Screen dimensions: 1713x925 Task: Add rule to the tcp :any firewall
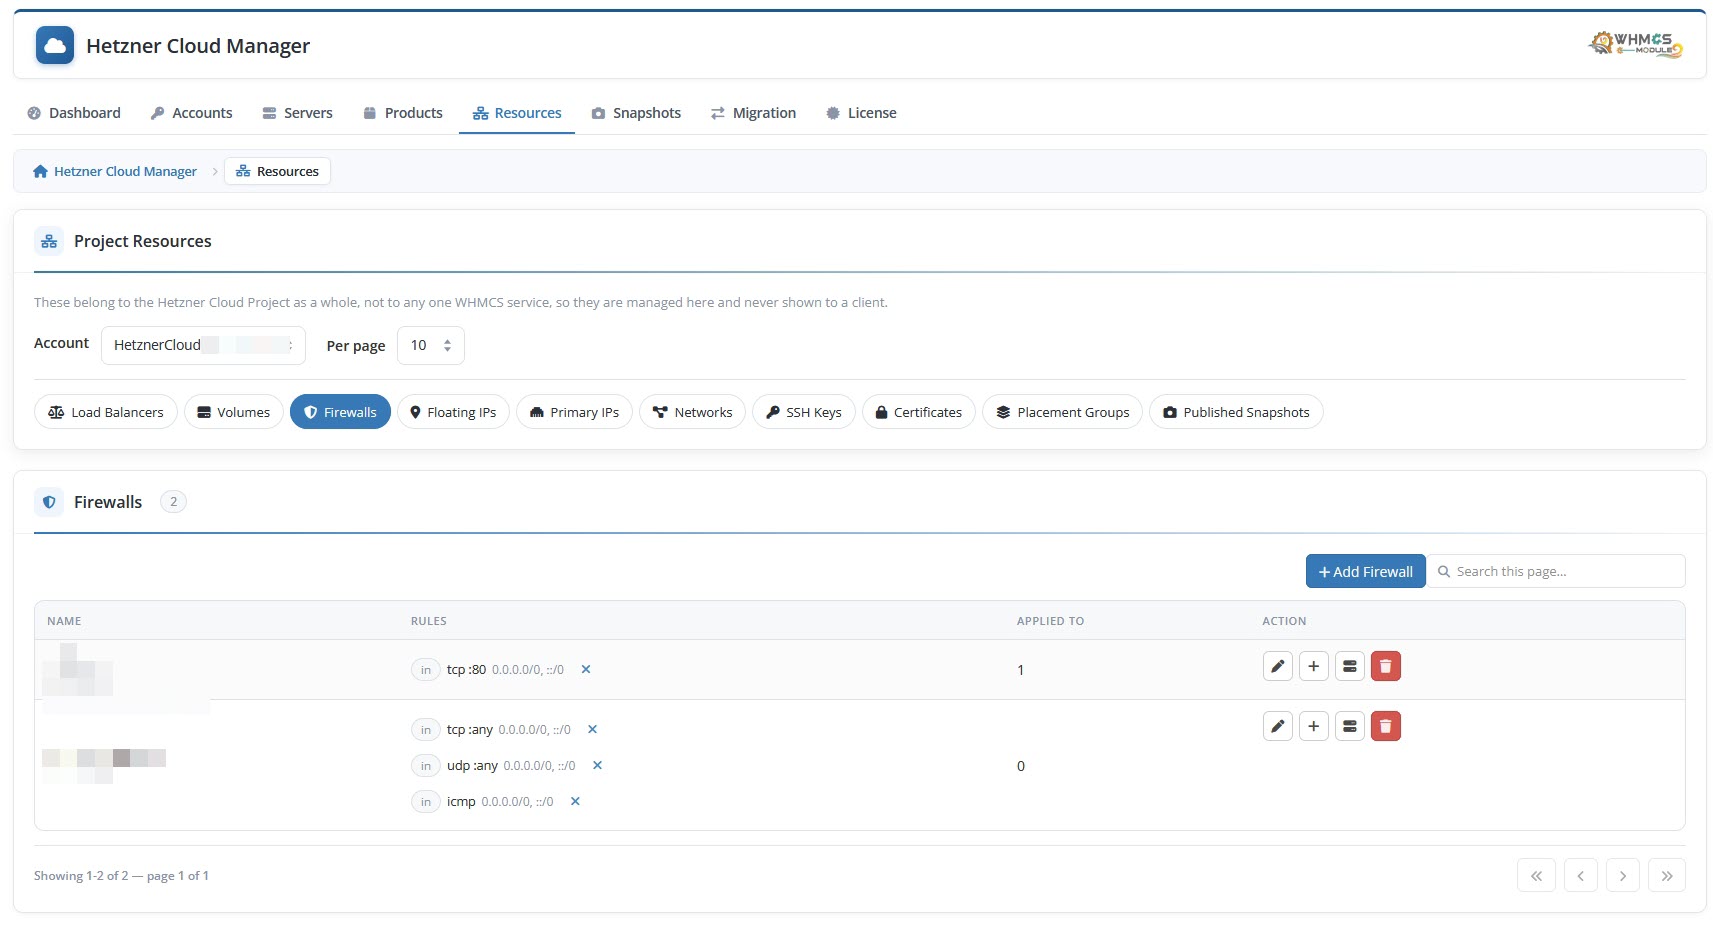[1314, 726]
